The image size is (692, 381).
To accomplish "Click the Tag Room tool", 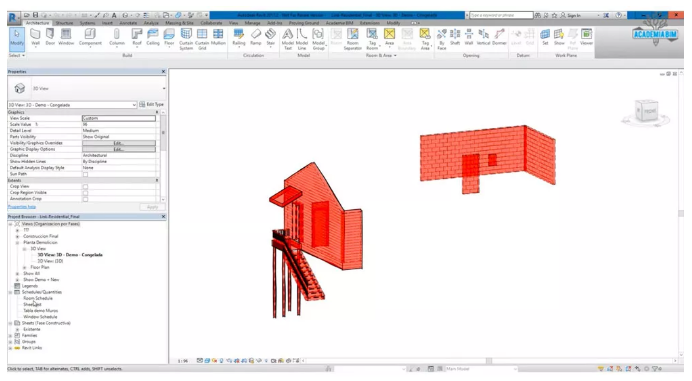I will [372, 39].
